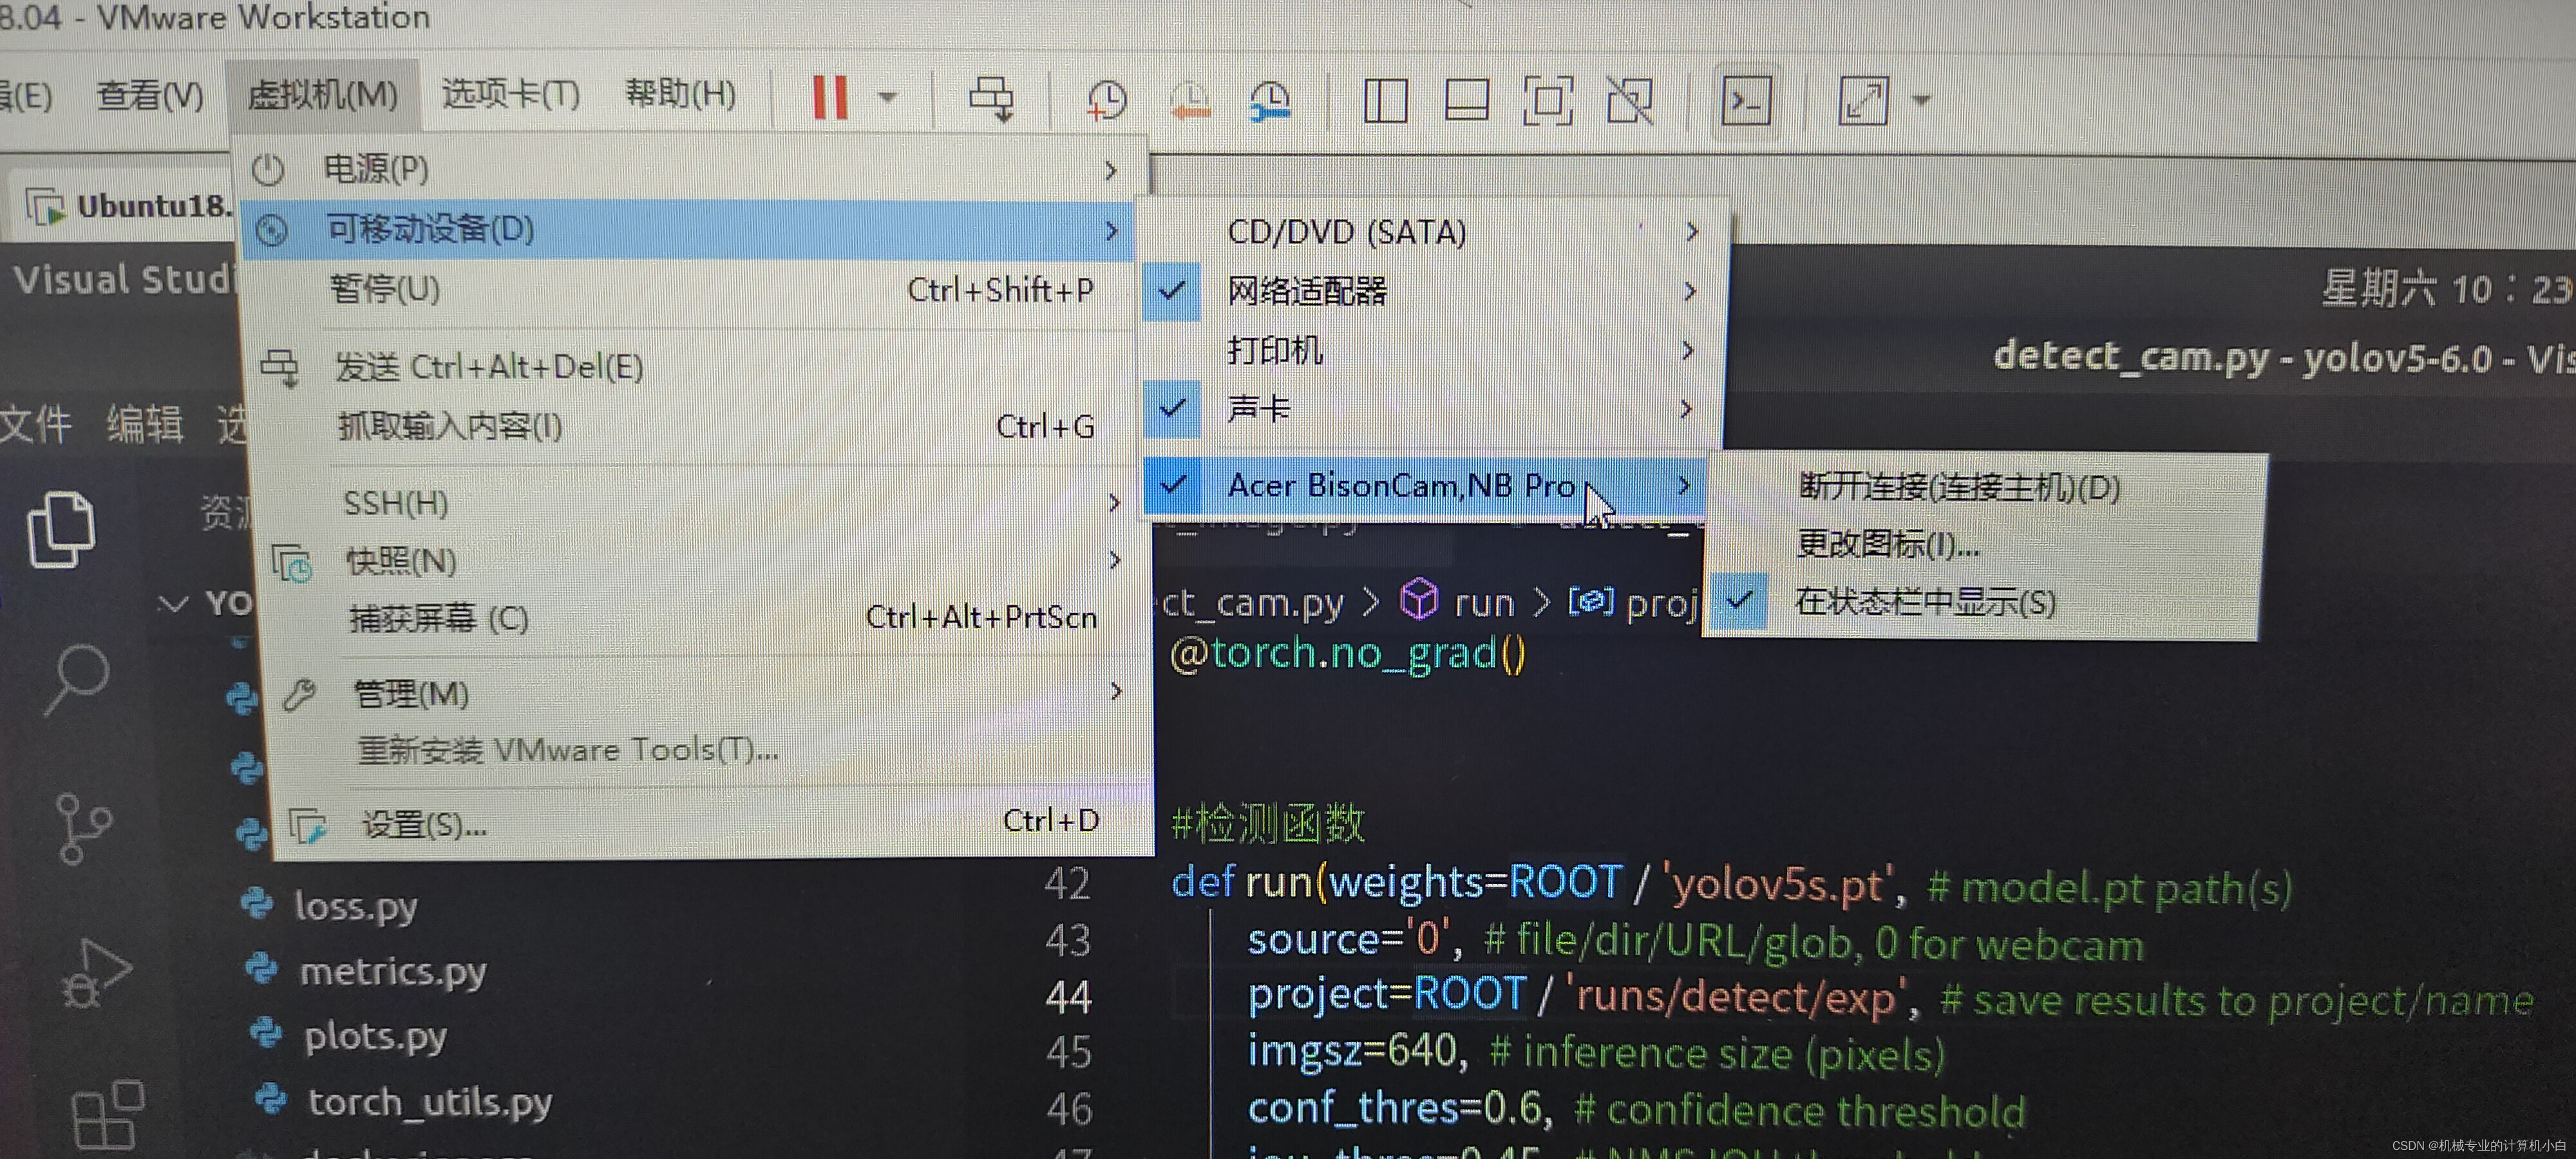Click the pause virtual machine toolbar icon

[x=830, y=97]
